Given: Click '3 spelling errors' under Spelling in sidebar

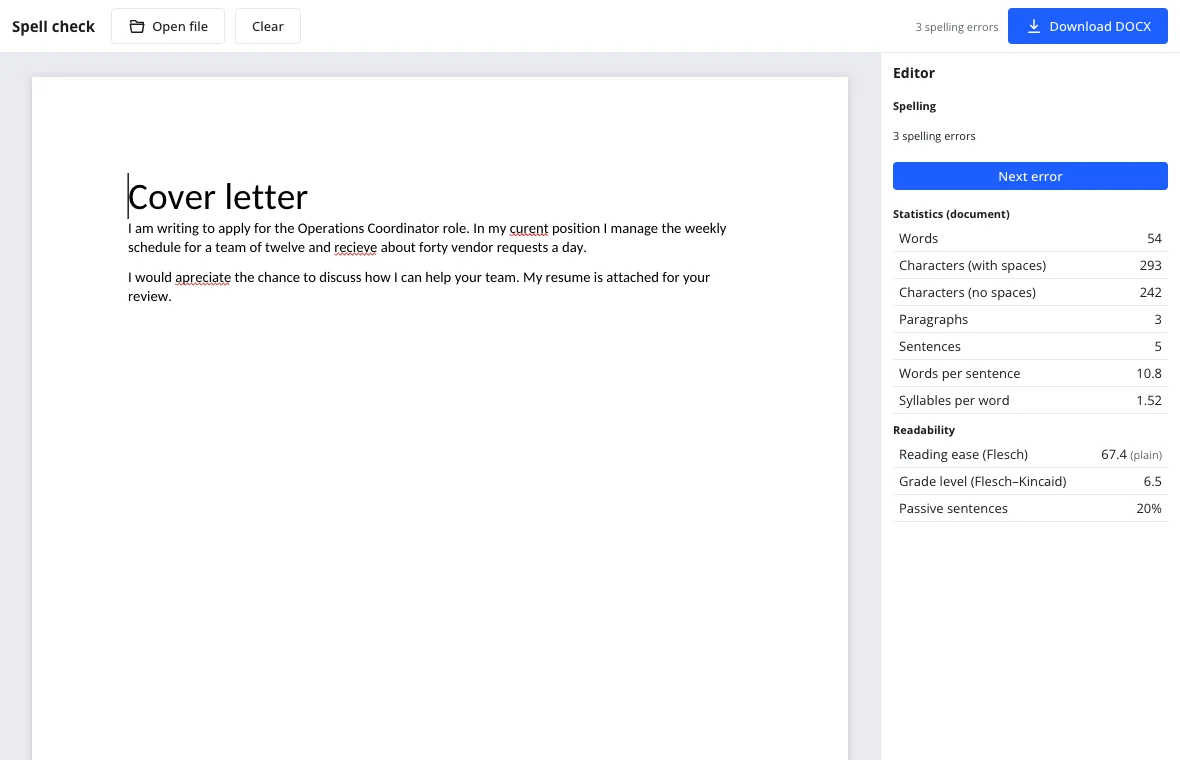Looking at the screenshot, I should click(x=933, y=136).
